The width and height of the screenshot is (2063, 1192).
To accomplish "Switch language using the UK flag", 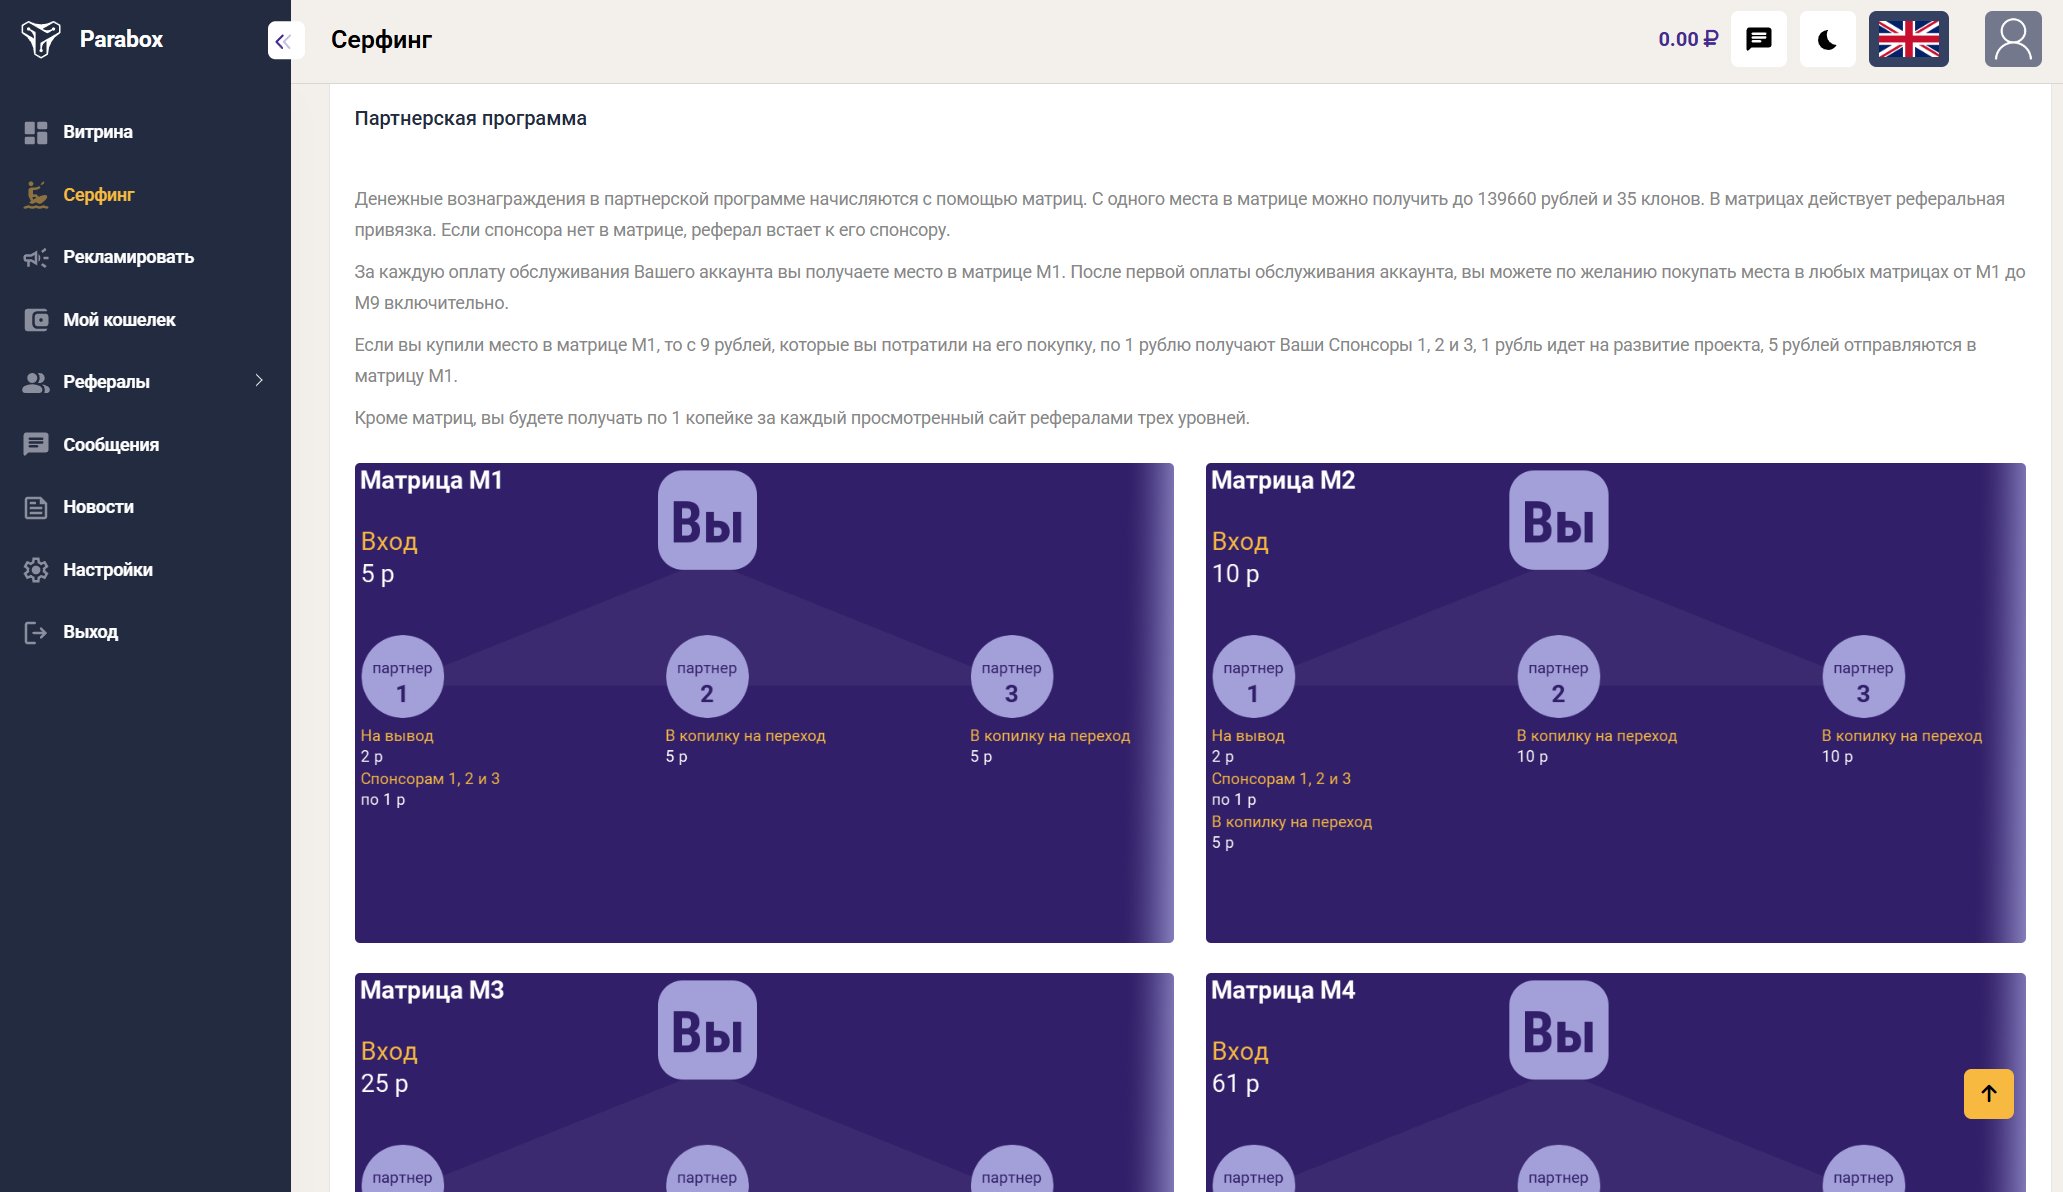I will pyautogui.click(x=1909, y=39).
